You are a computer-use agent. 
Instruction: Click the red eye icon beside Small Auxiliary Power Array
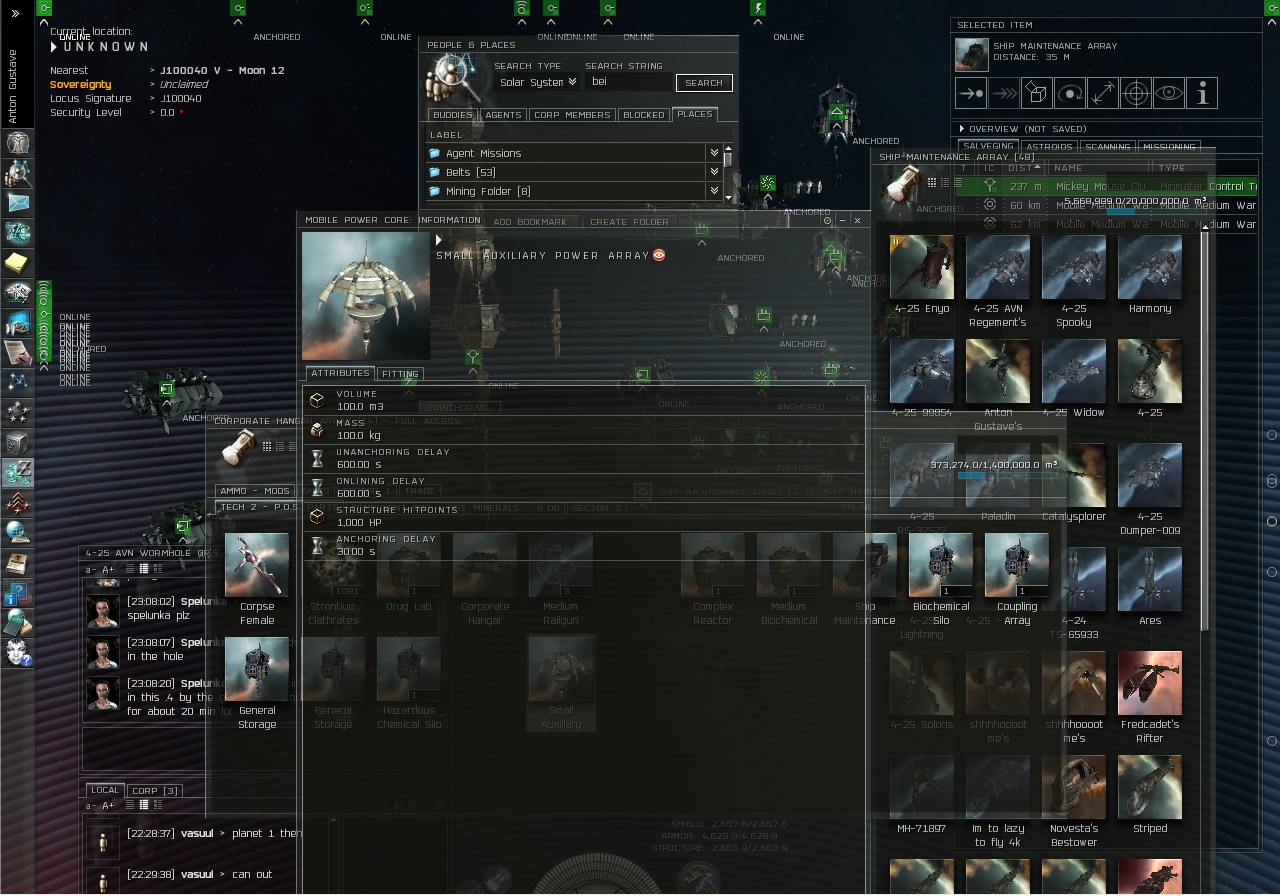(659, 255)
